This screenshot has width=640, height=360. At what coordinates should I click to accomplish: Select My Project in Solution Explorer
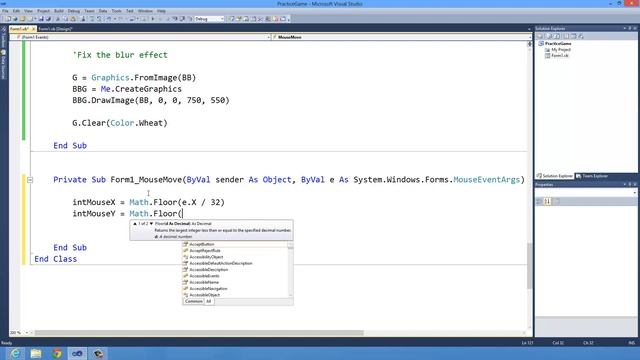point(561,50)
